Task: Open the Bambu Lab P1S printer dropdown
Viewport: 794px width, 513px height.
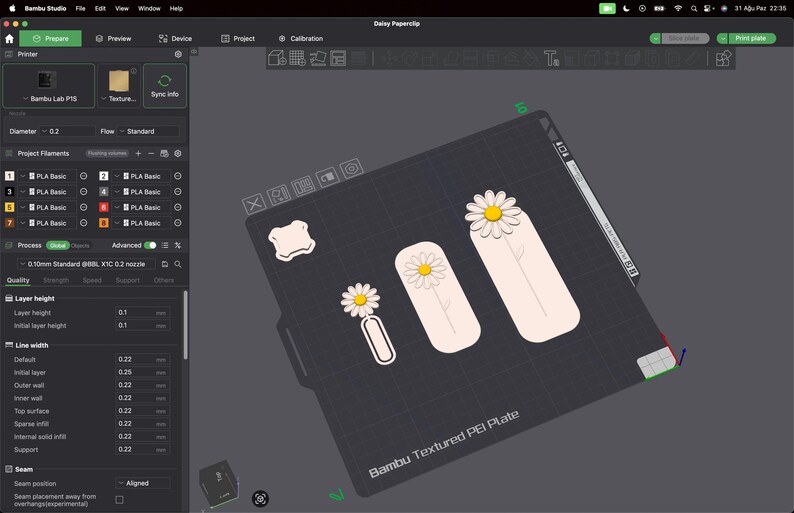Action: [49, 99]
